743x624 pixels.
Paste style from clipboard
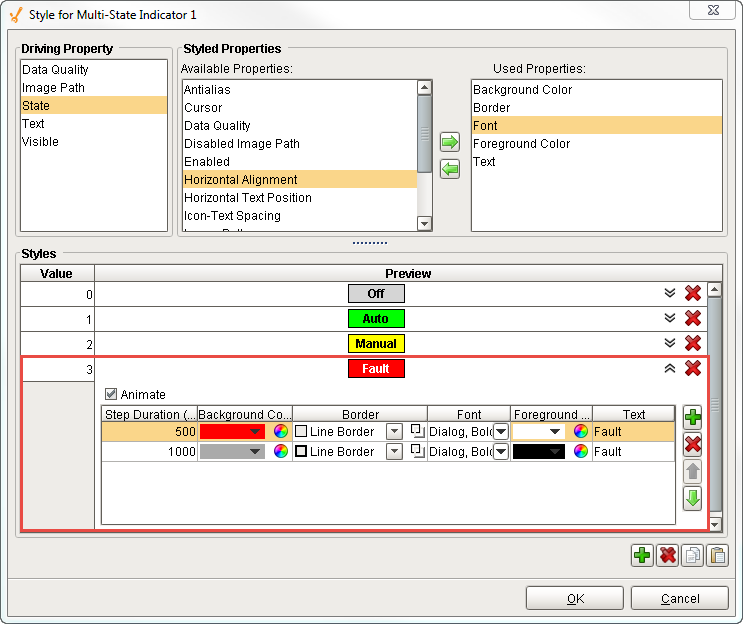point(717,555)
